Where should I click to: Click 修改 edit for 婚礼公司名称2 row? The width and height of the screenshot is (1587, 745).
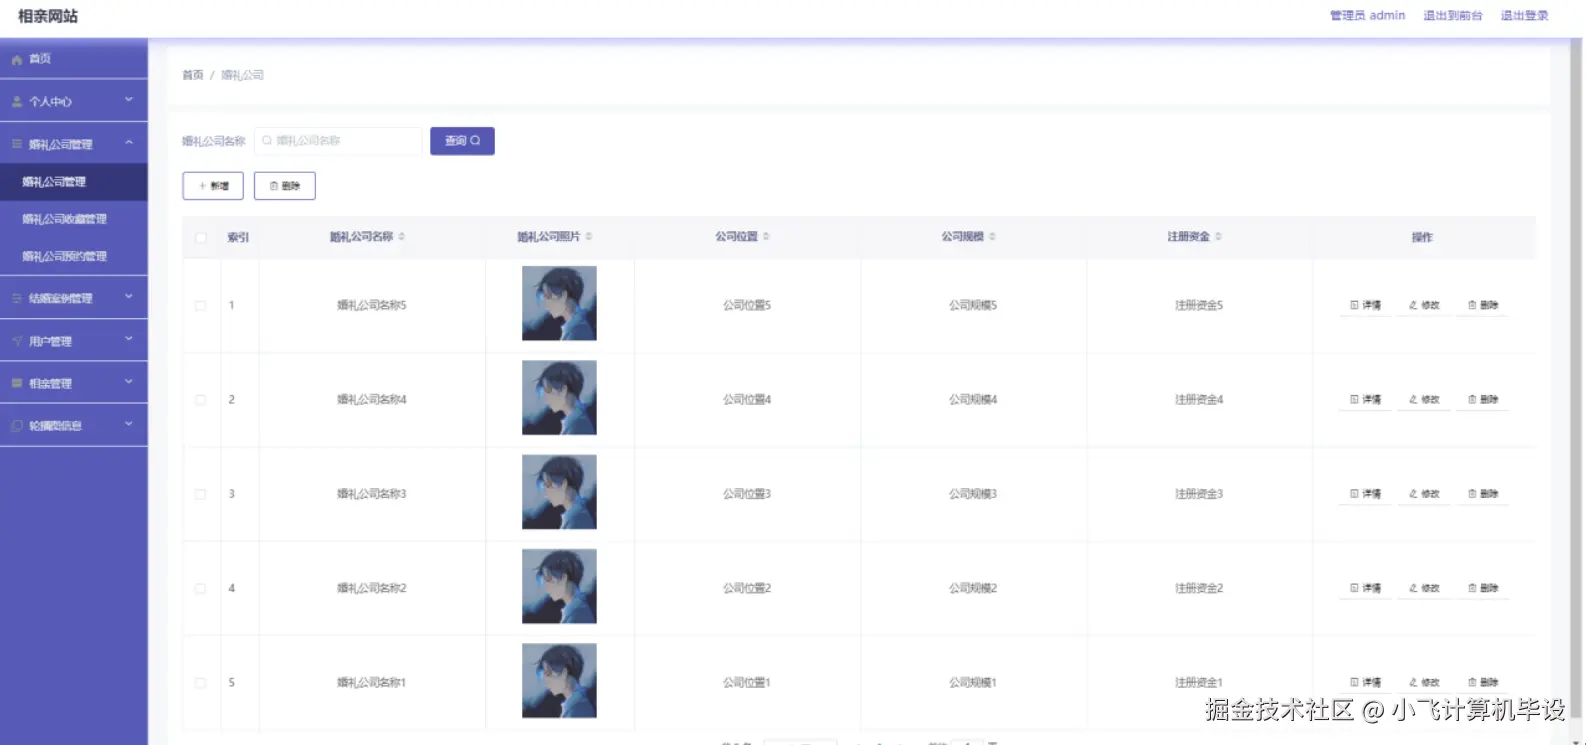pos(1424,588)
